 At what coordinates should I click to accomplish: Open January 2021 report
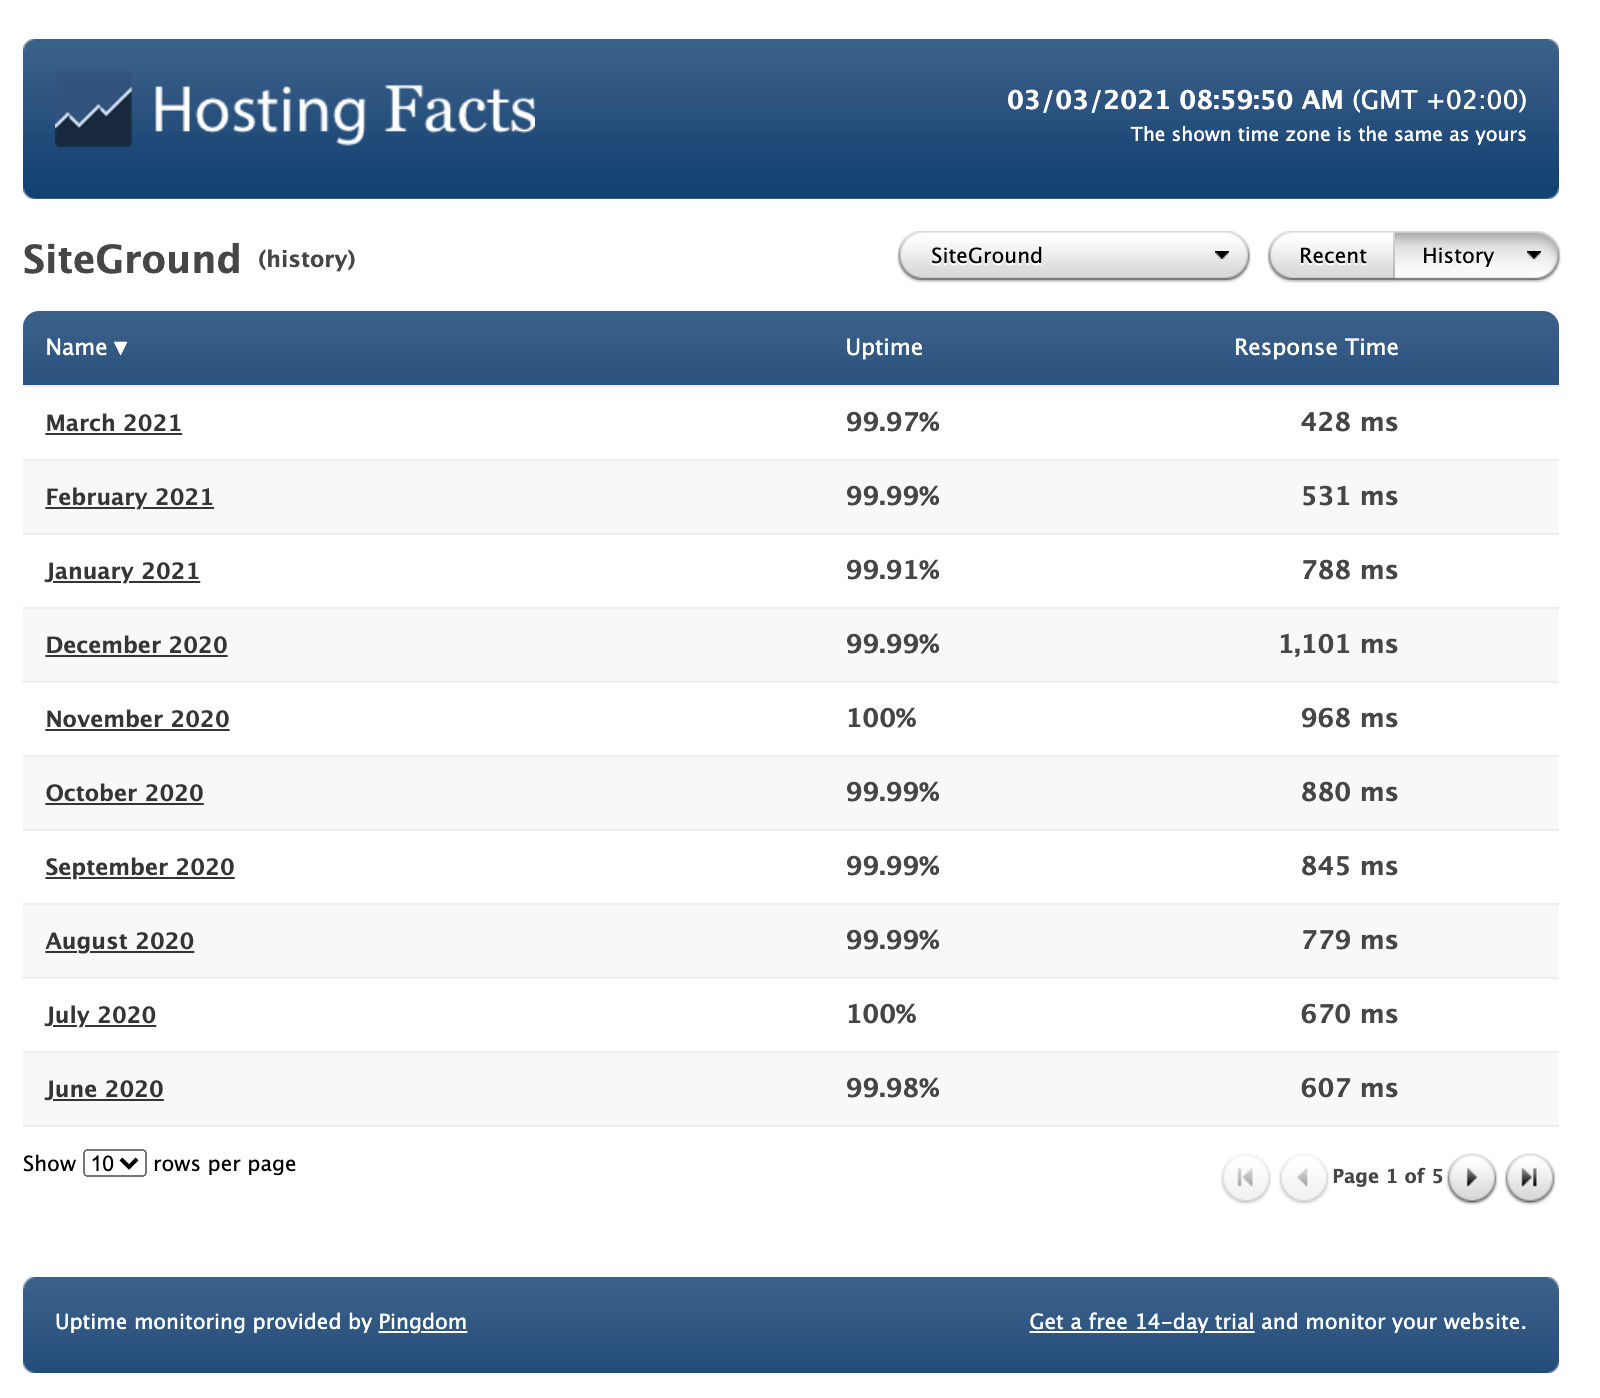pyautogui.click(x=123, y=571)
